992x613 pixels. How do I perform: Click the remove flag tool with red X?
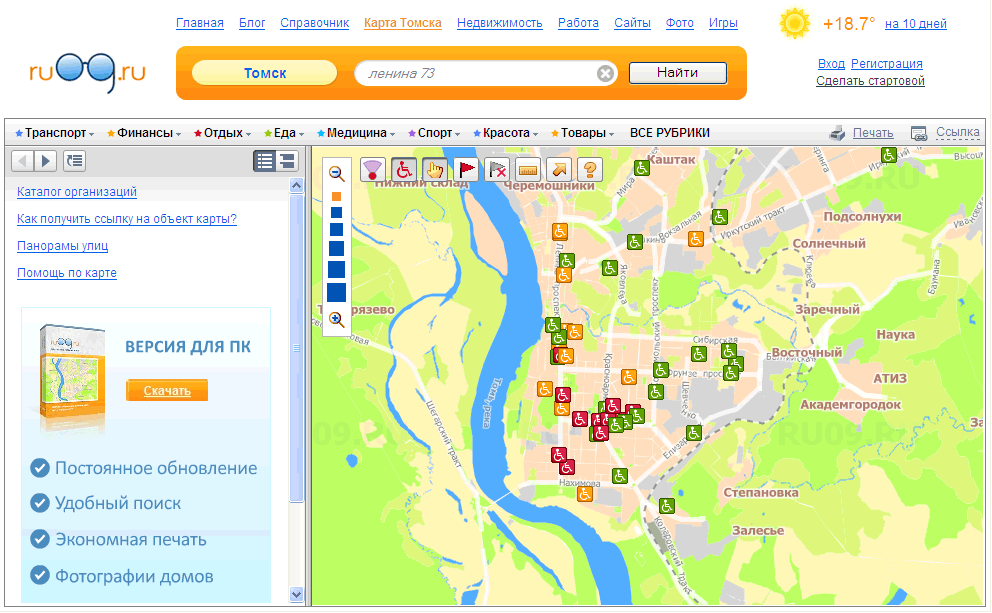click(x=497, y=169)
